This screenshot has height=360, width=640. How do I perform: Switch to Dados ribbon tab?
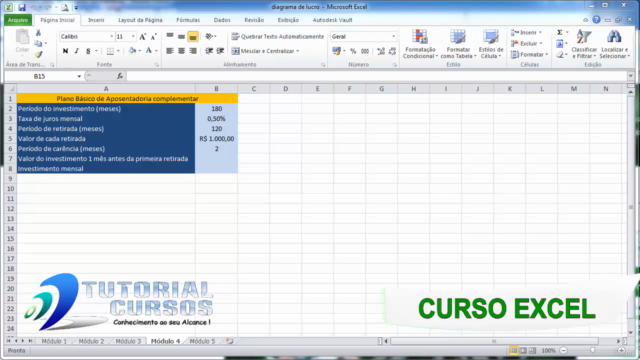tap(222, 20)
